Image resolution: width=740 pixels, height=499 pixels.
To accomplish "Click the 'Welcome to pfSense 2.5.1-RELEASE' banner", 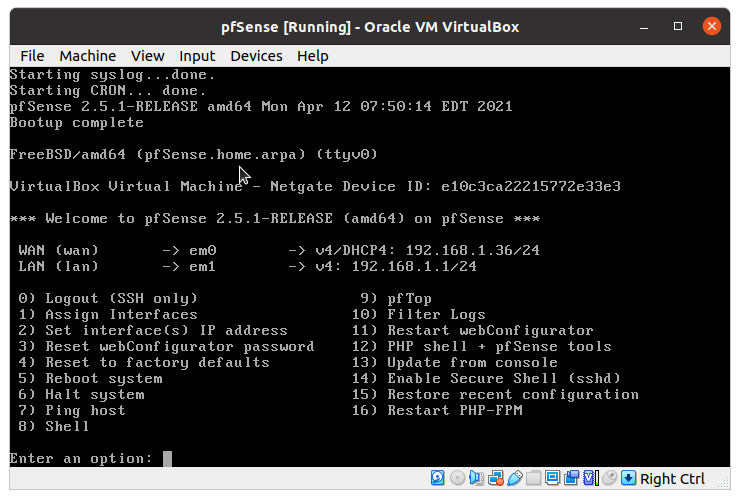I will (x=275, y=219).
